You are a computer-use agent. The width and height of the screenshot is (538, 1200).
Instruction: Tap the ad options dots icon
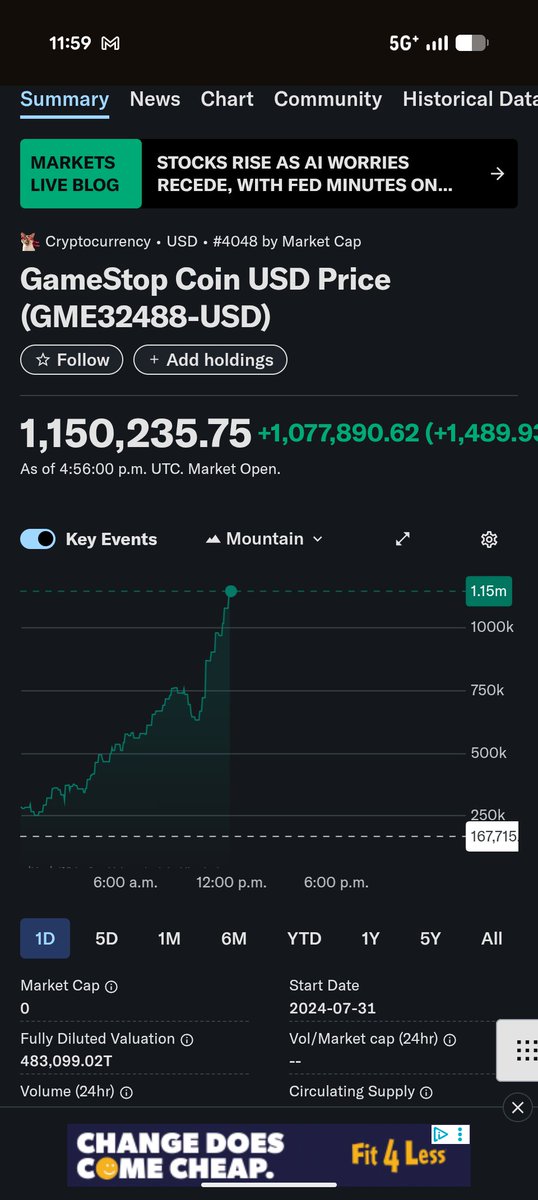pyautogui.click(x=460, y=1134)
